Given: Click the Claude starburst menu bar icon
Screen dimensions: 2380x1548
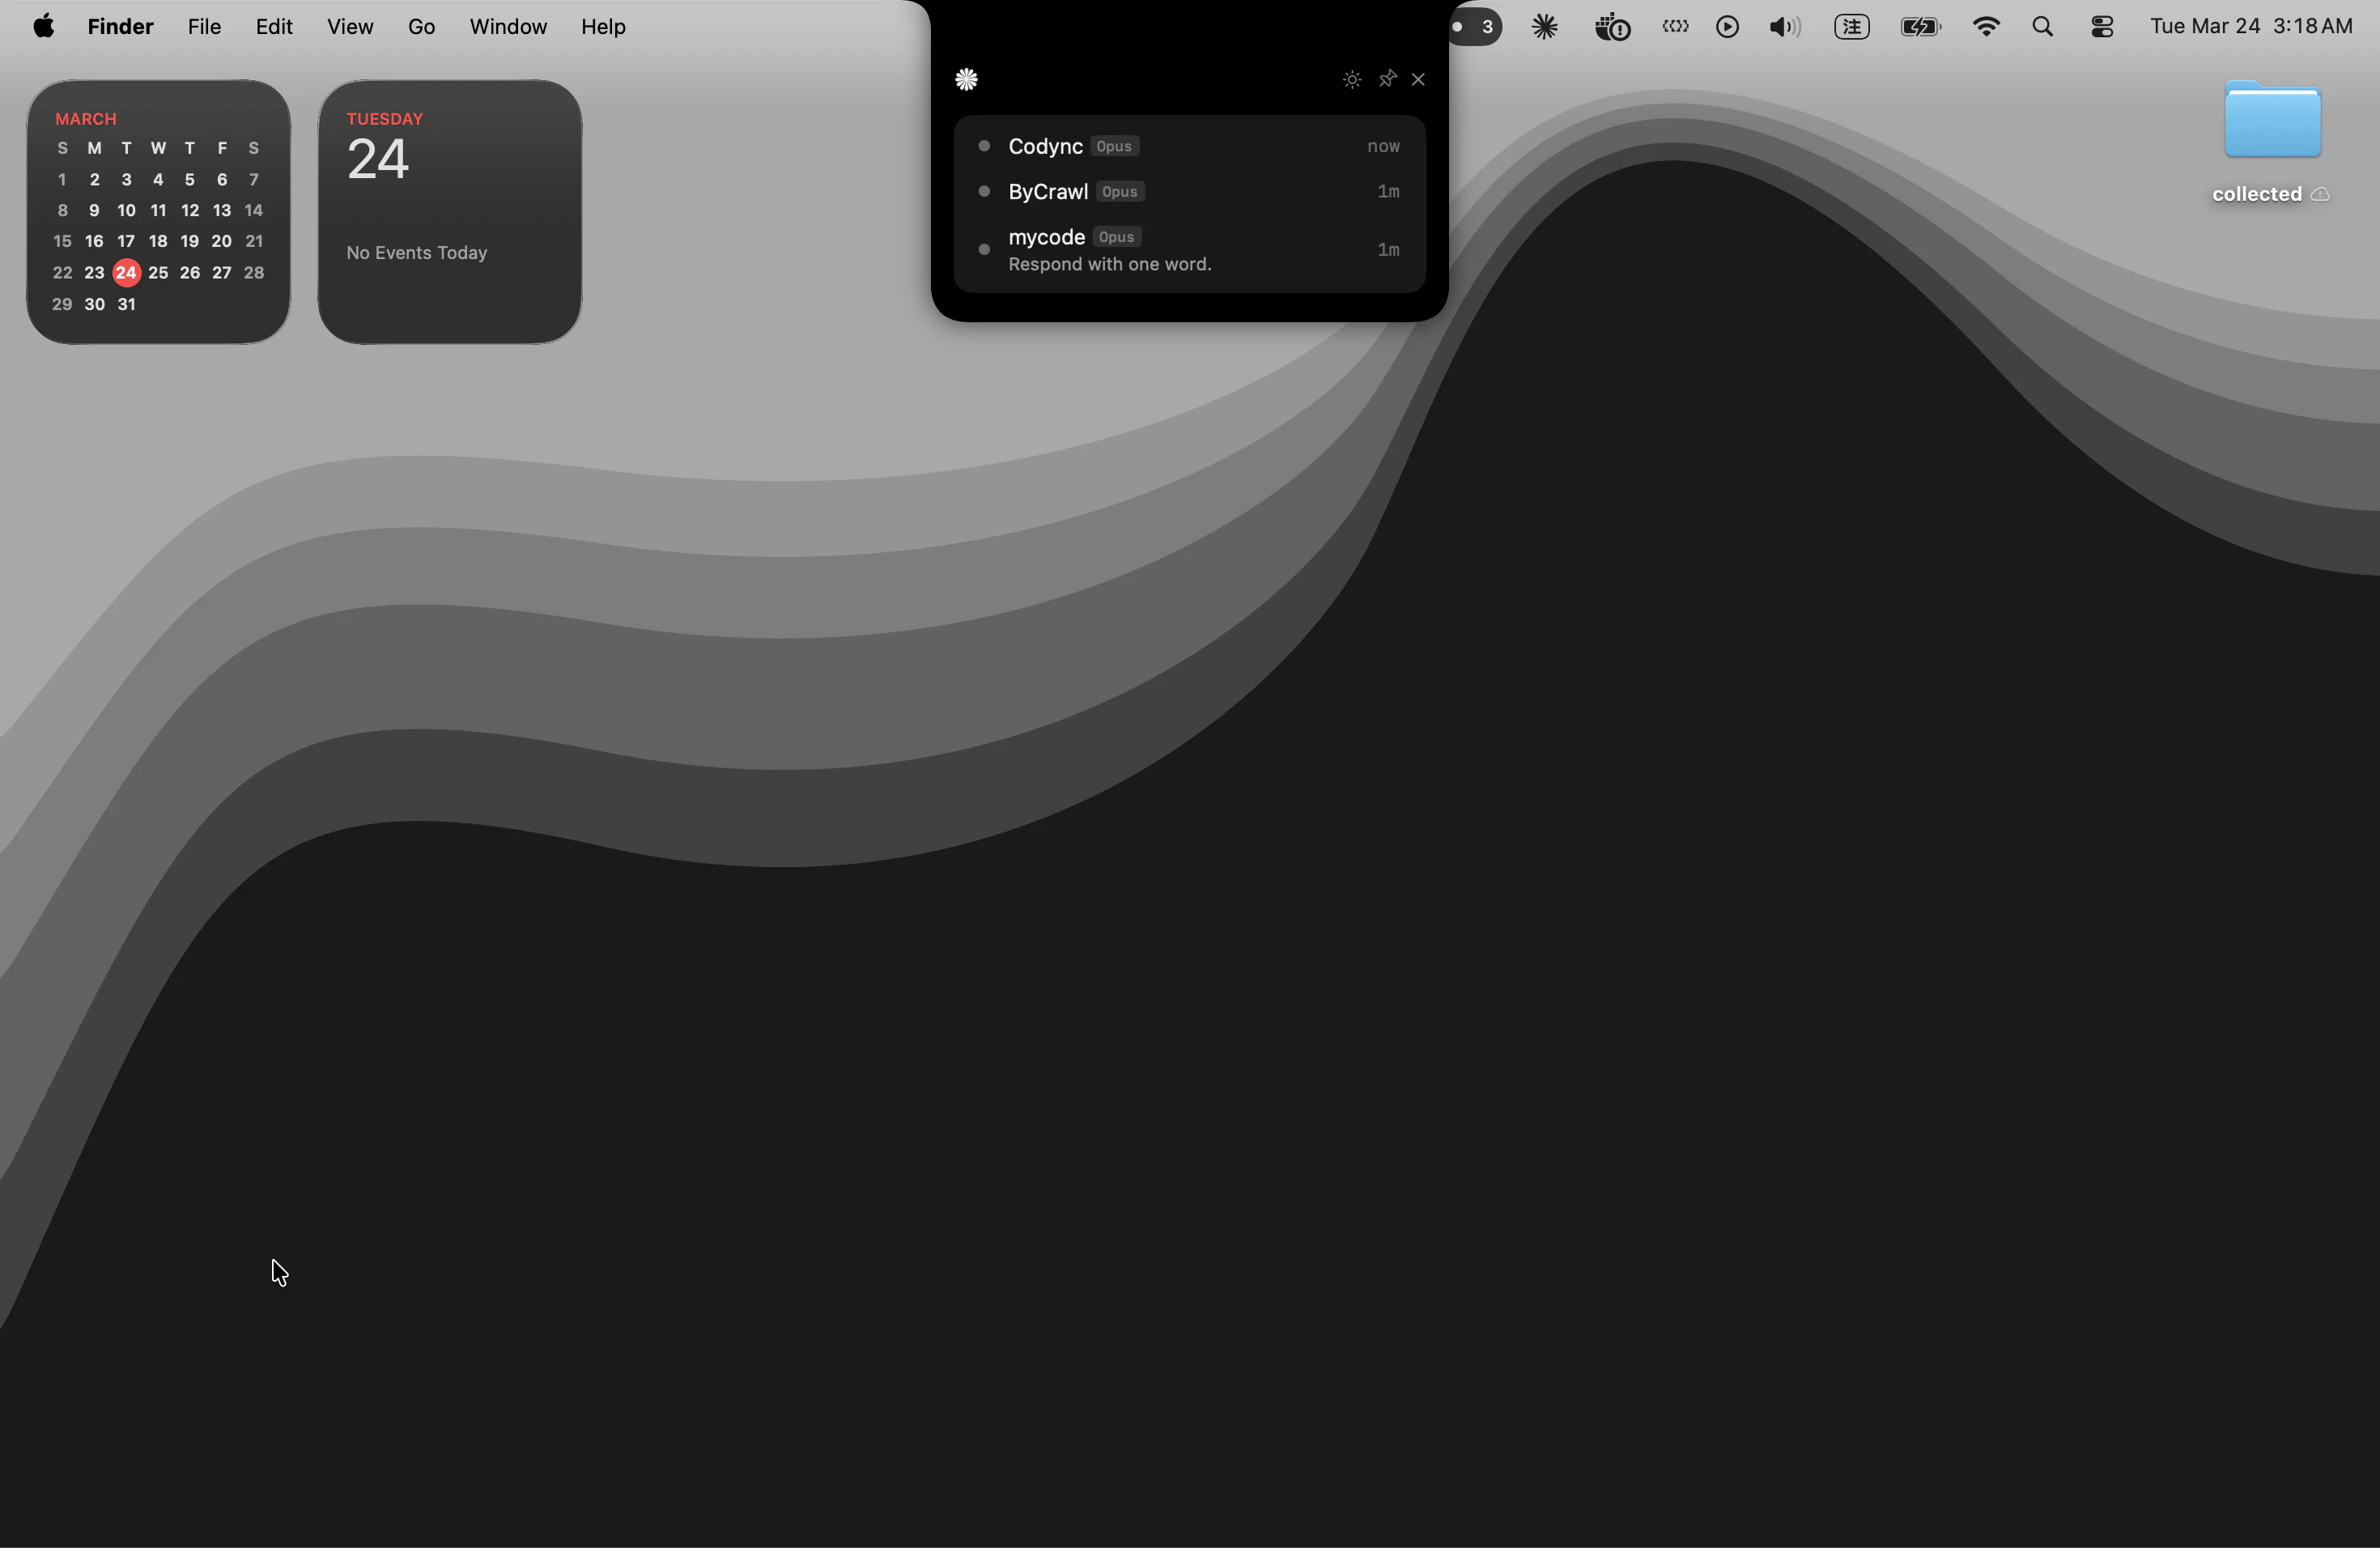Looking at the screenshot, I should pos(1544,27).
